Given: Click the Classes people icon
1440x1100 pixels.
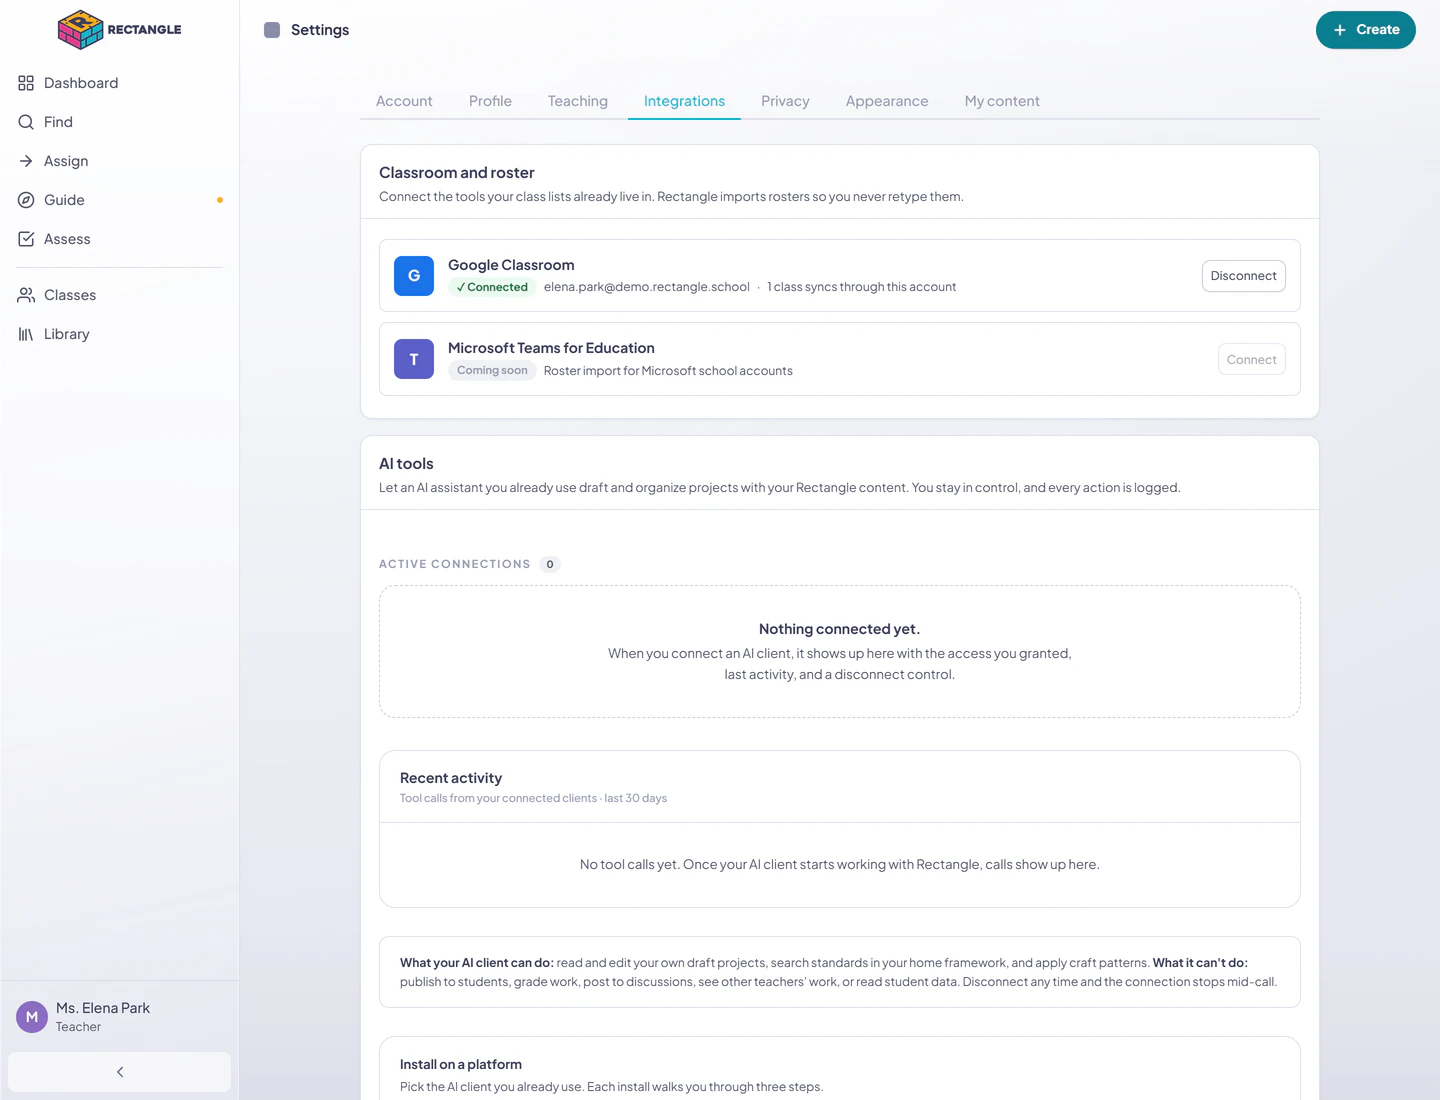Looking at the screenshot, I should point(26,295).
